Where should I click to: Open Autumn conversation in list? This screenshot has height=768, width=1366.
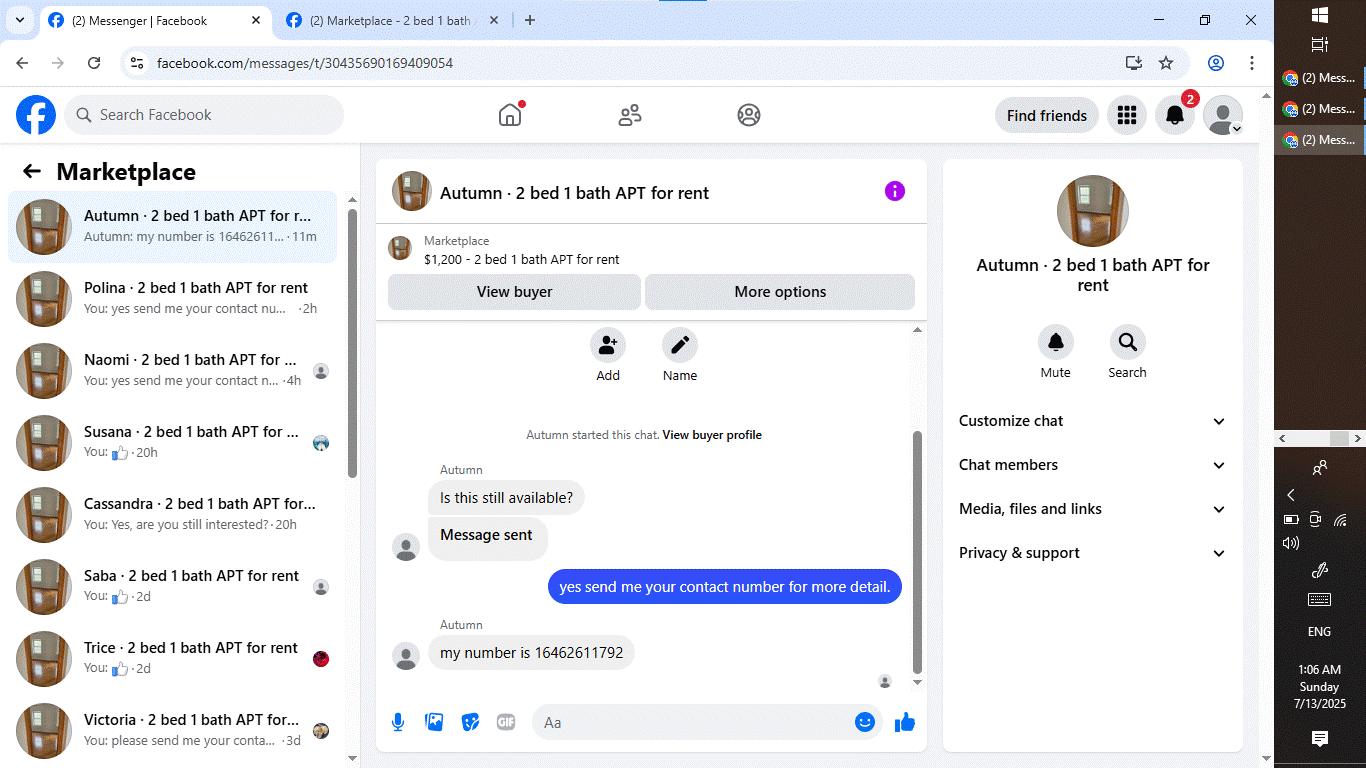point(172,227)
